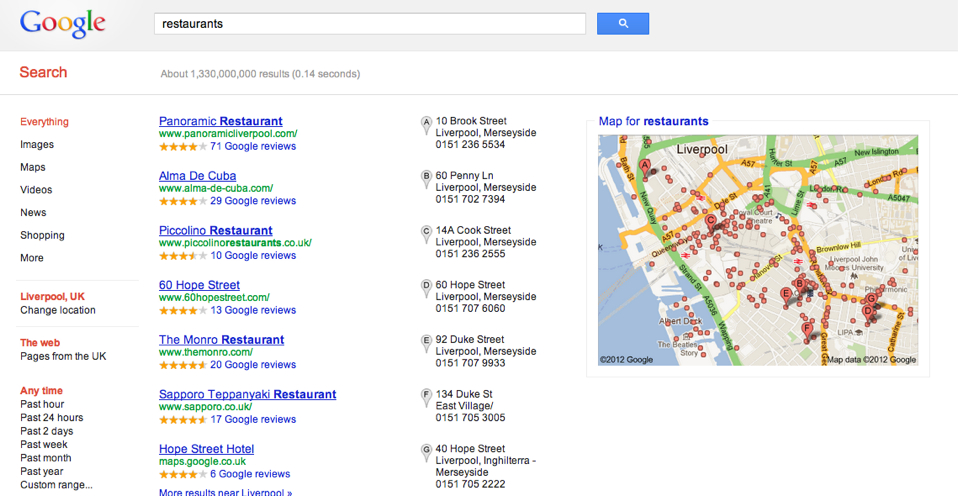
Task: Click www.alma-de-cuba.com/ URL
Action: [216, 188]
